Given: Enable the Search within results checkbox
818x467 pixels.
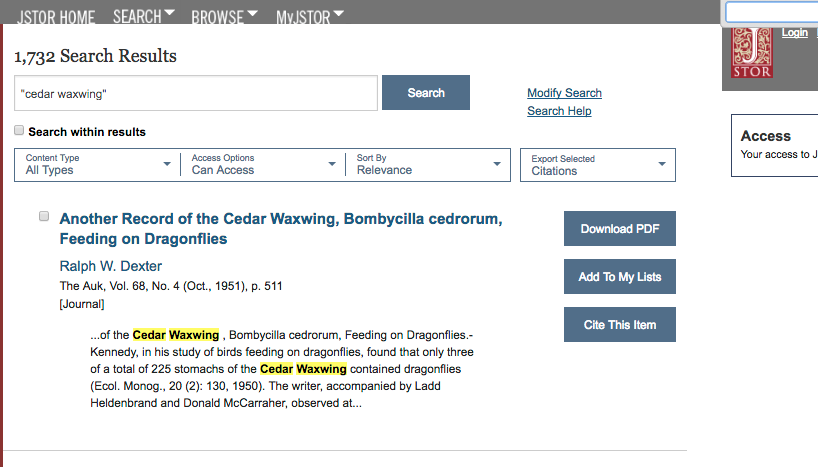Looking at the screenshot, I should [19, 130].
